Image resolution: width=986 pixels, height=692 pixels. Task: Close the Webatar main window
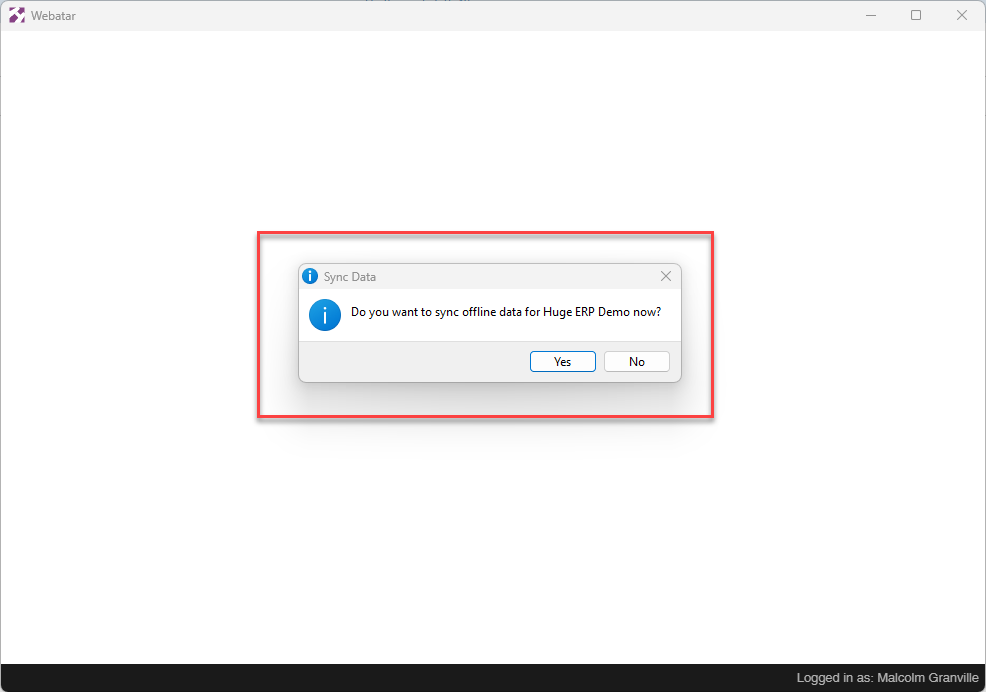[x=961, y=15]
